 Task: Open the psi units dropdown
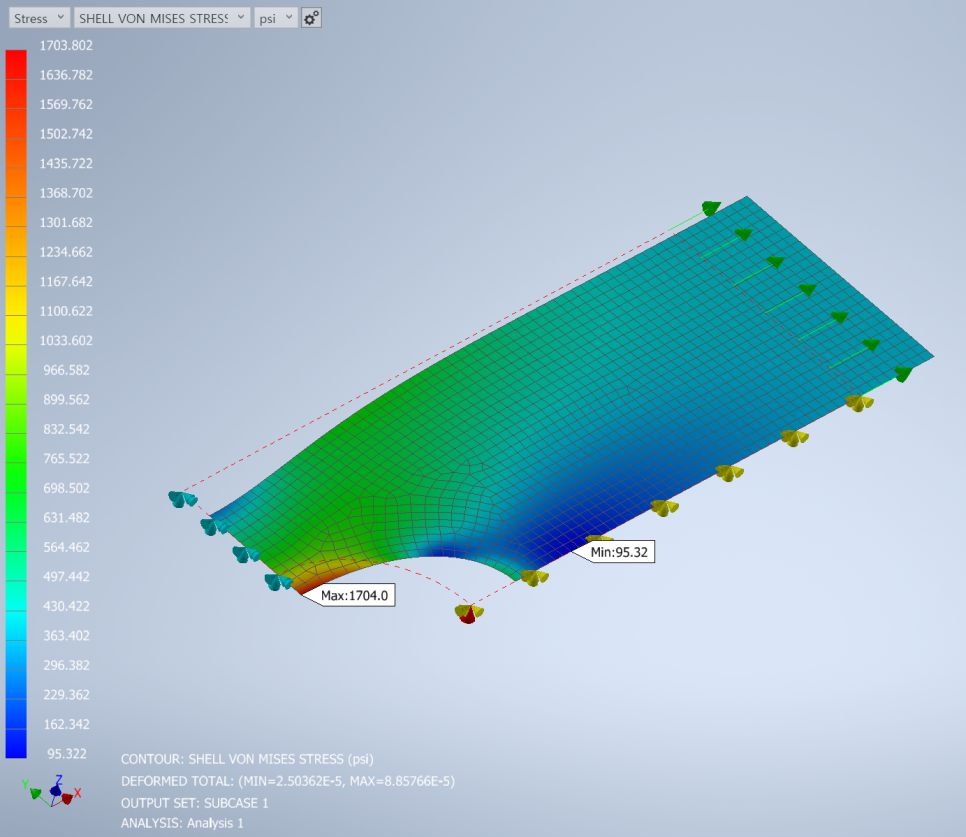coord(273,18)
